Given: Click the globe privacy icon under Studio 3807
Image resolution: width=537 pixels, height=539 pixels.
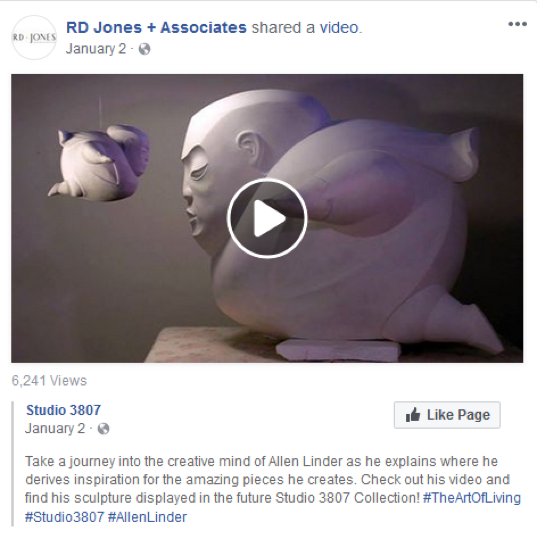Looking at the screenshot, I should [103, 429].
